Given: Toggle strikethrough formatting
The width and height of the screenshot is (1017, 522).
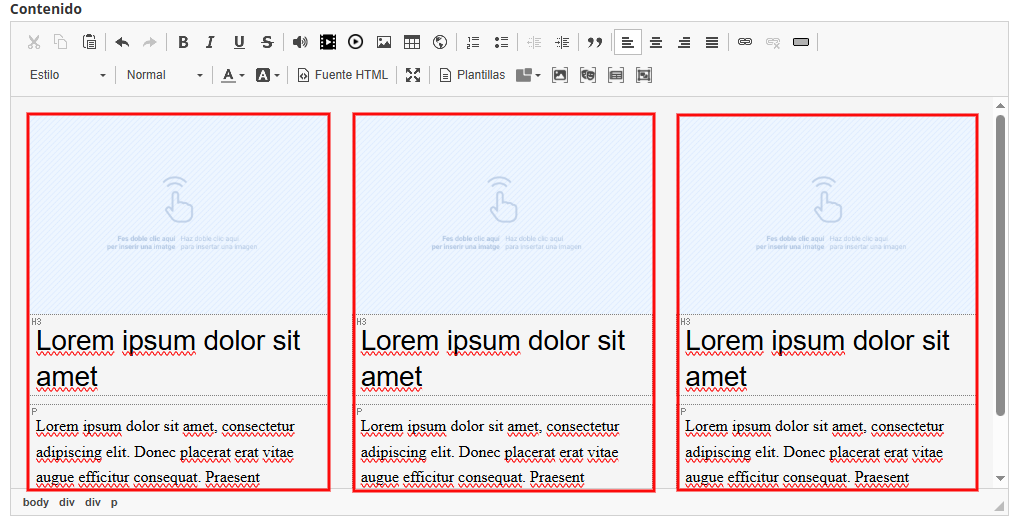Looking at the screenshot, I should coord(267,42).
